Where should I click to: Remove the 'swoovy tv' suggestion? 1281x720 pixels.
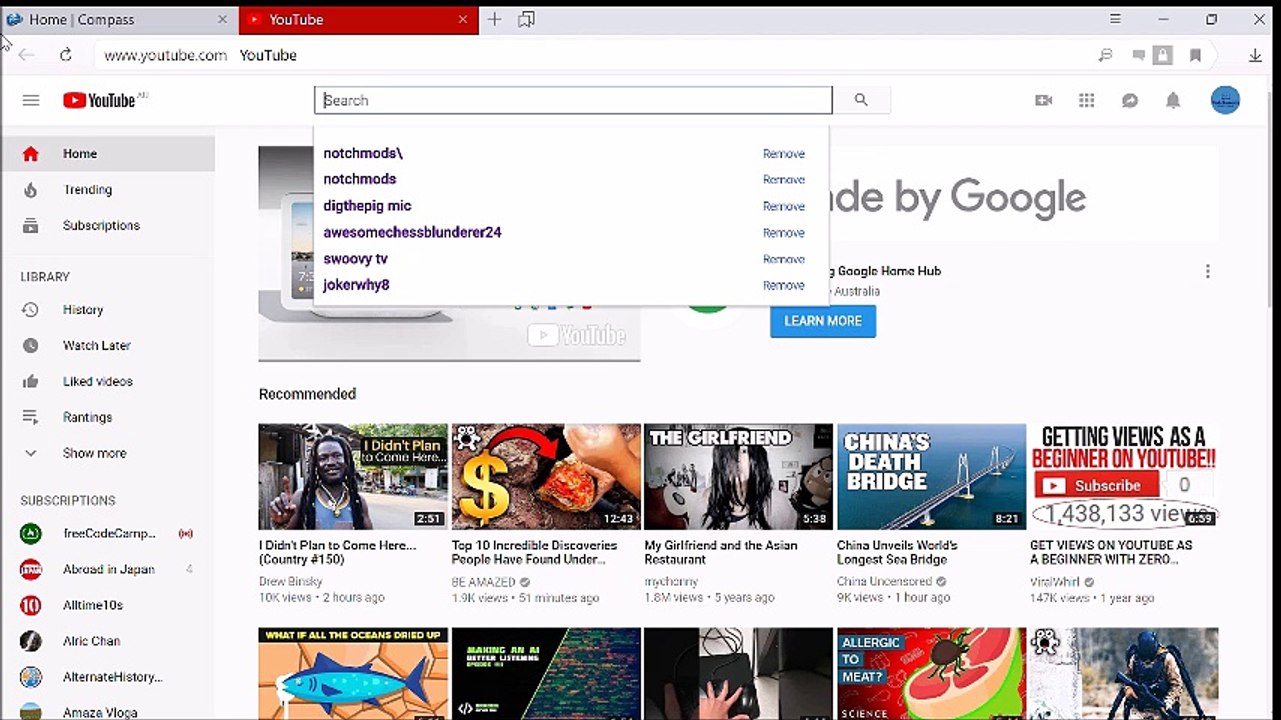point(784,259)
